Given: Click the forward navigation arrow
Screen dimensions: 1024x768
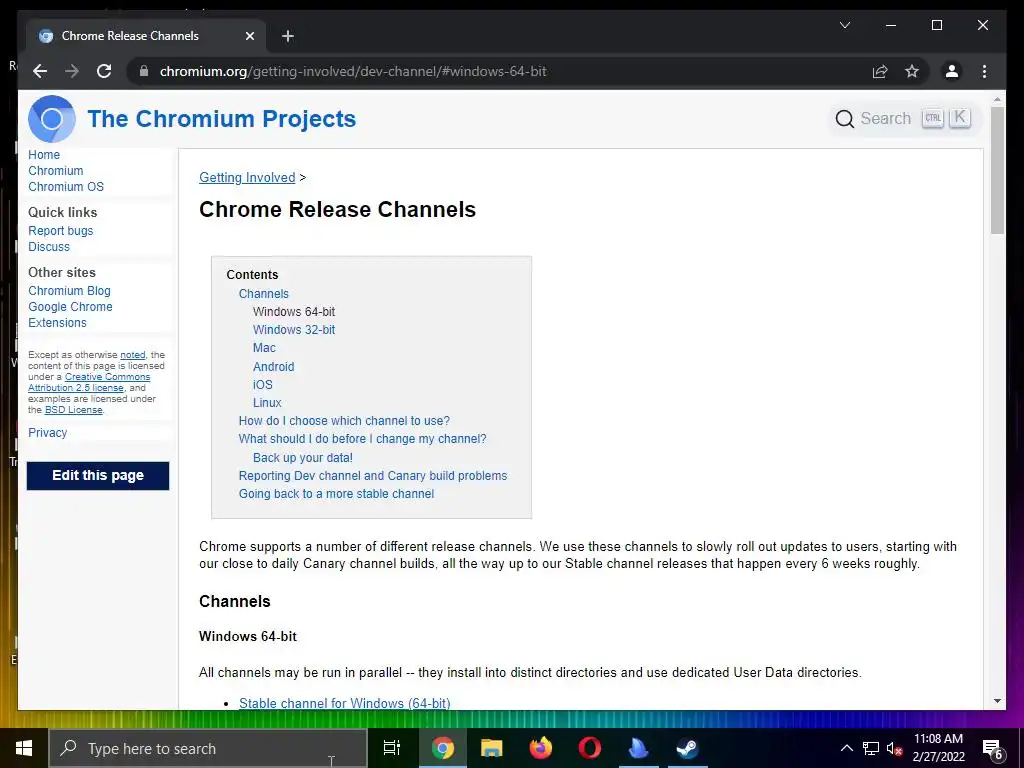Looking at the screenshot, I should pyautogui.click(x=72, y=71).
